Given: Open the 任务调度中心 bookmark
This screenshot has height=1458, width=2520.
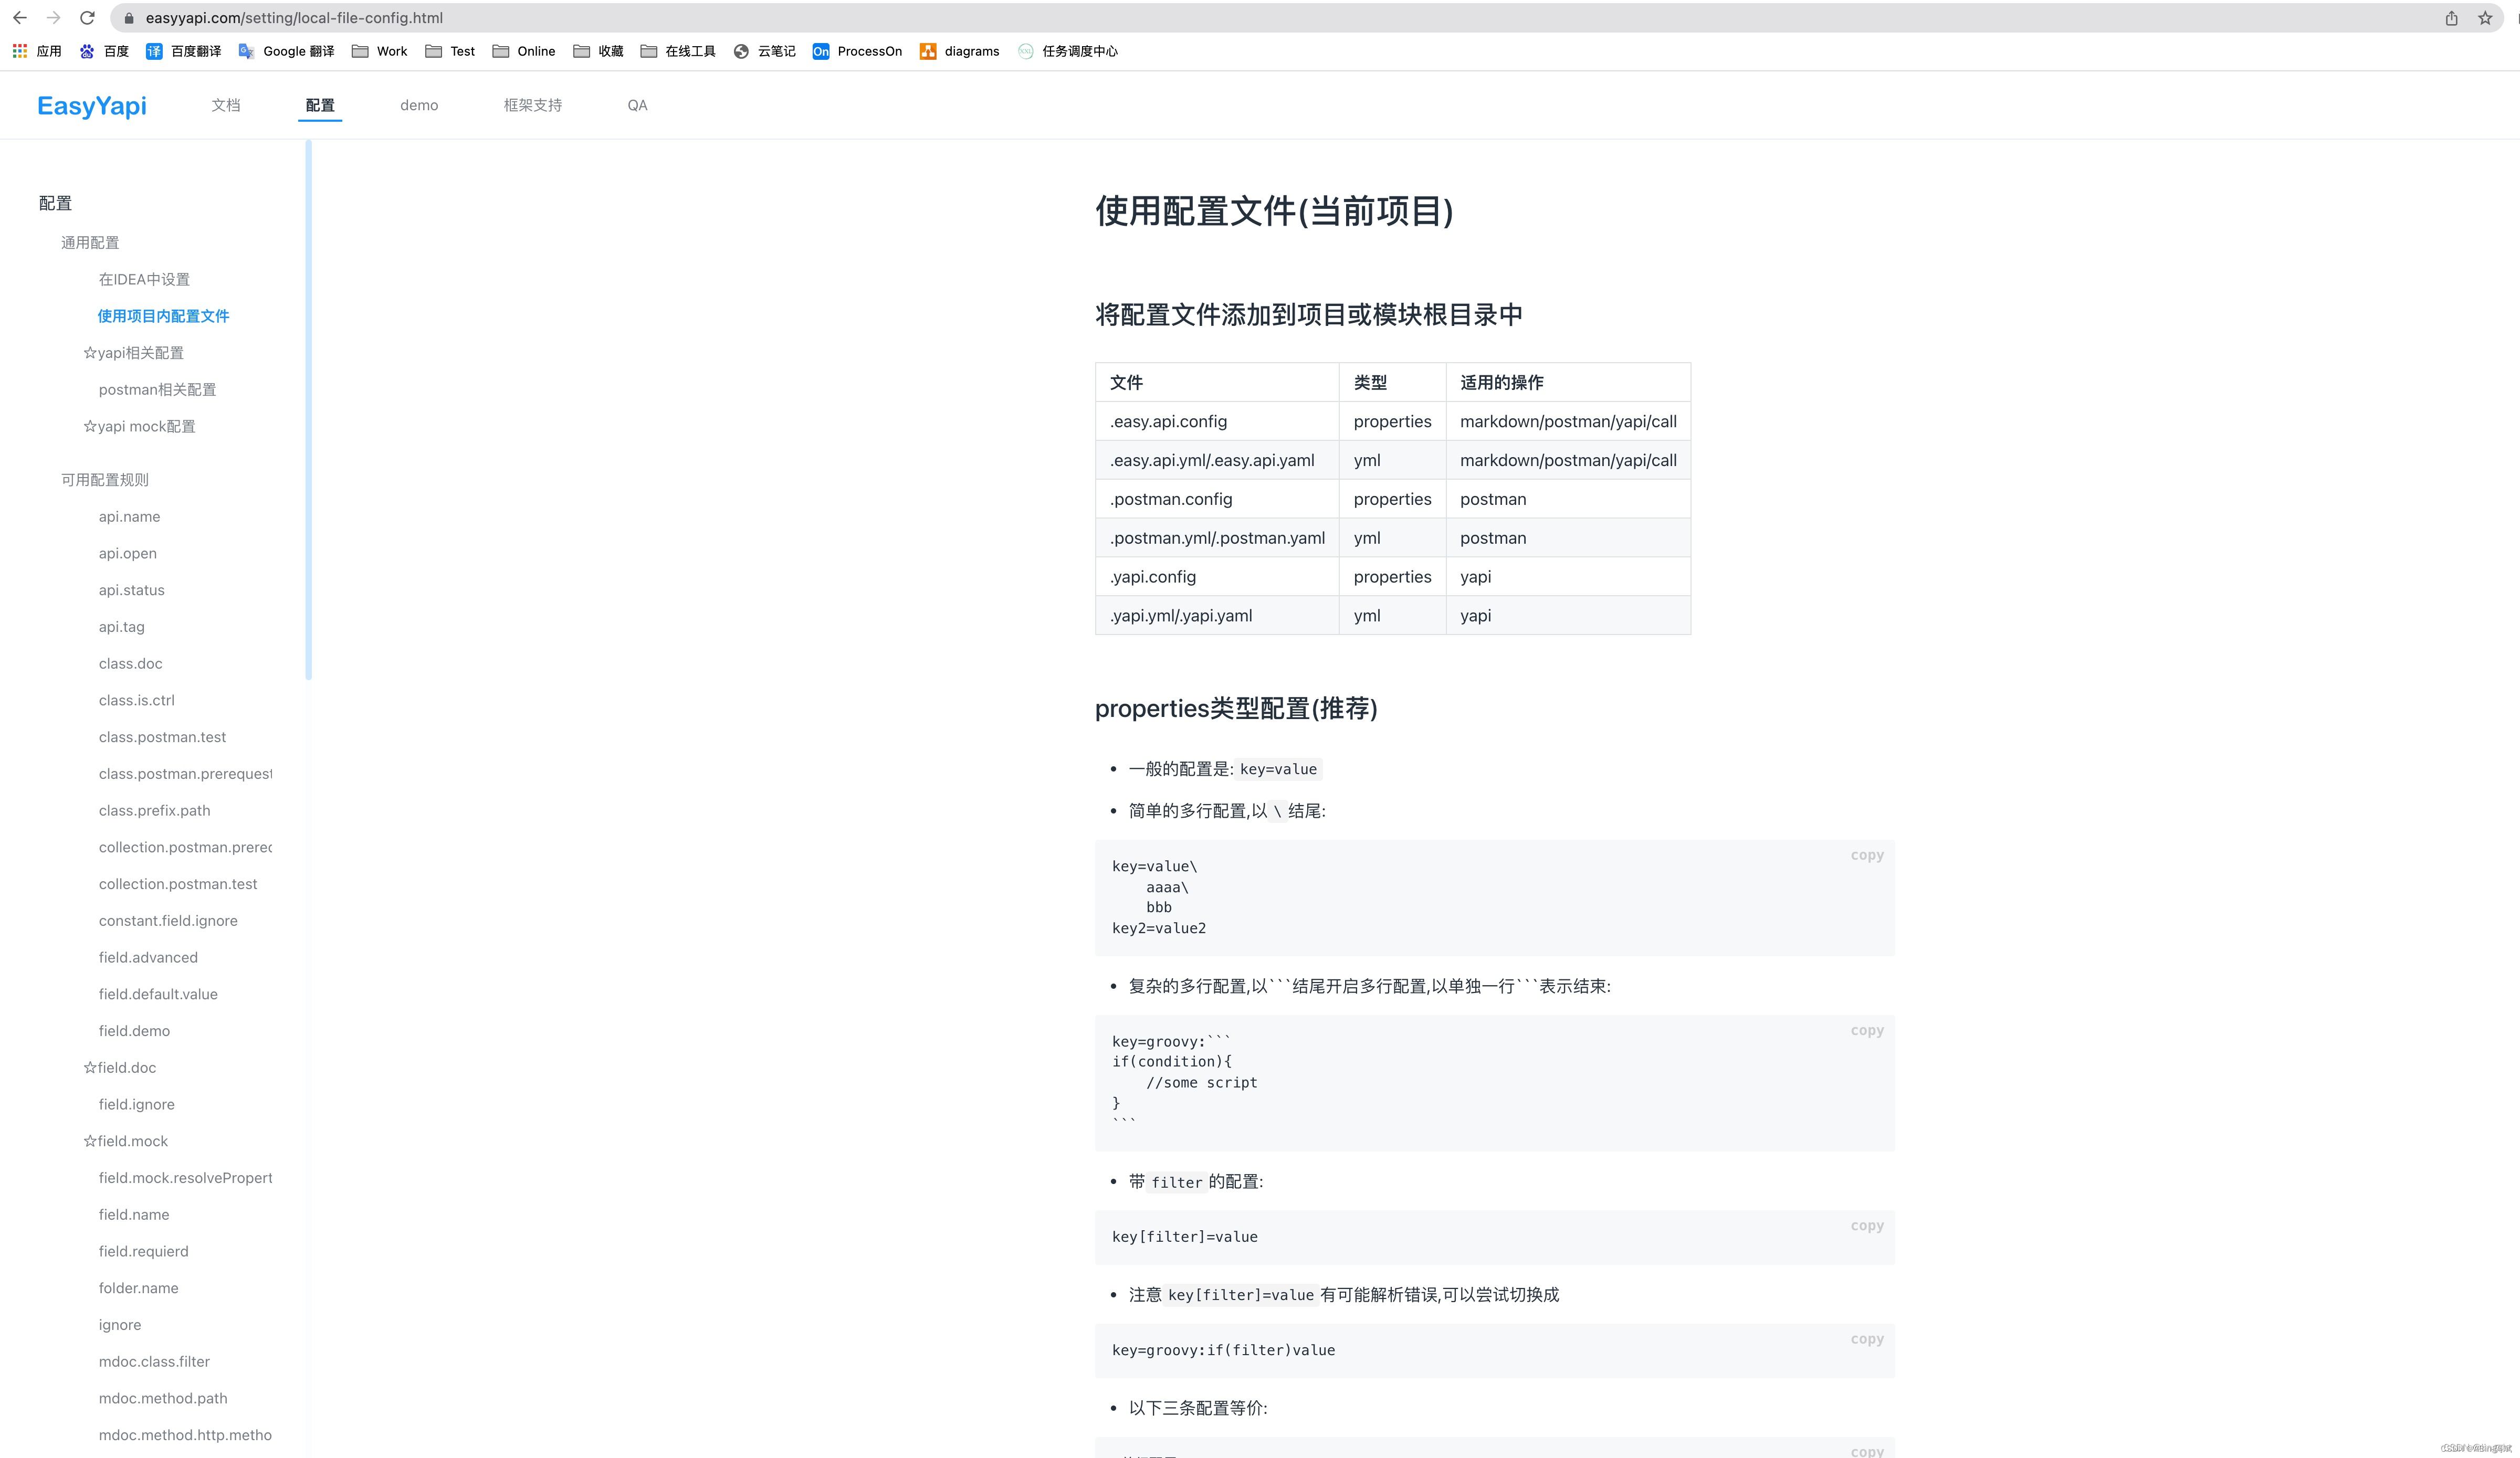Looking at the screenshot, I should point(1080,51).
